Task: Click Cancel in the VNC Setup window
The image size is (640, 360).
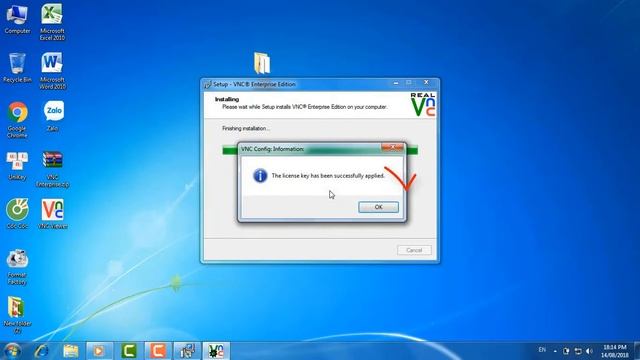Action: point(414,250)
